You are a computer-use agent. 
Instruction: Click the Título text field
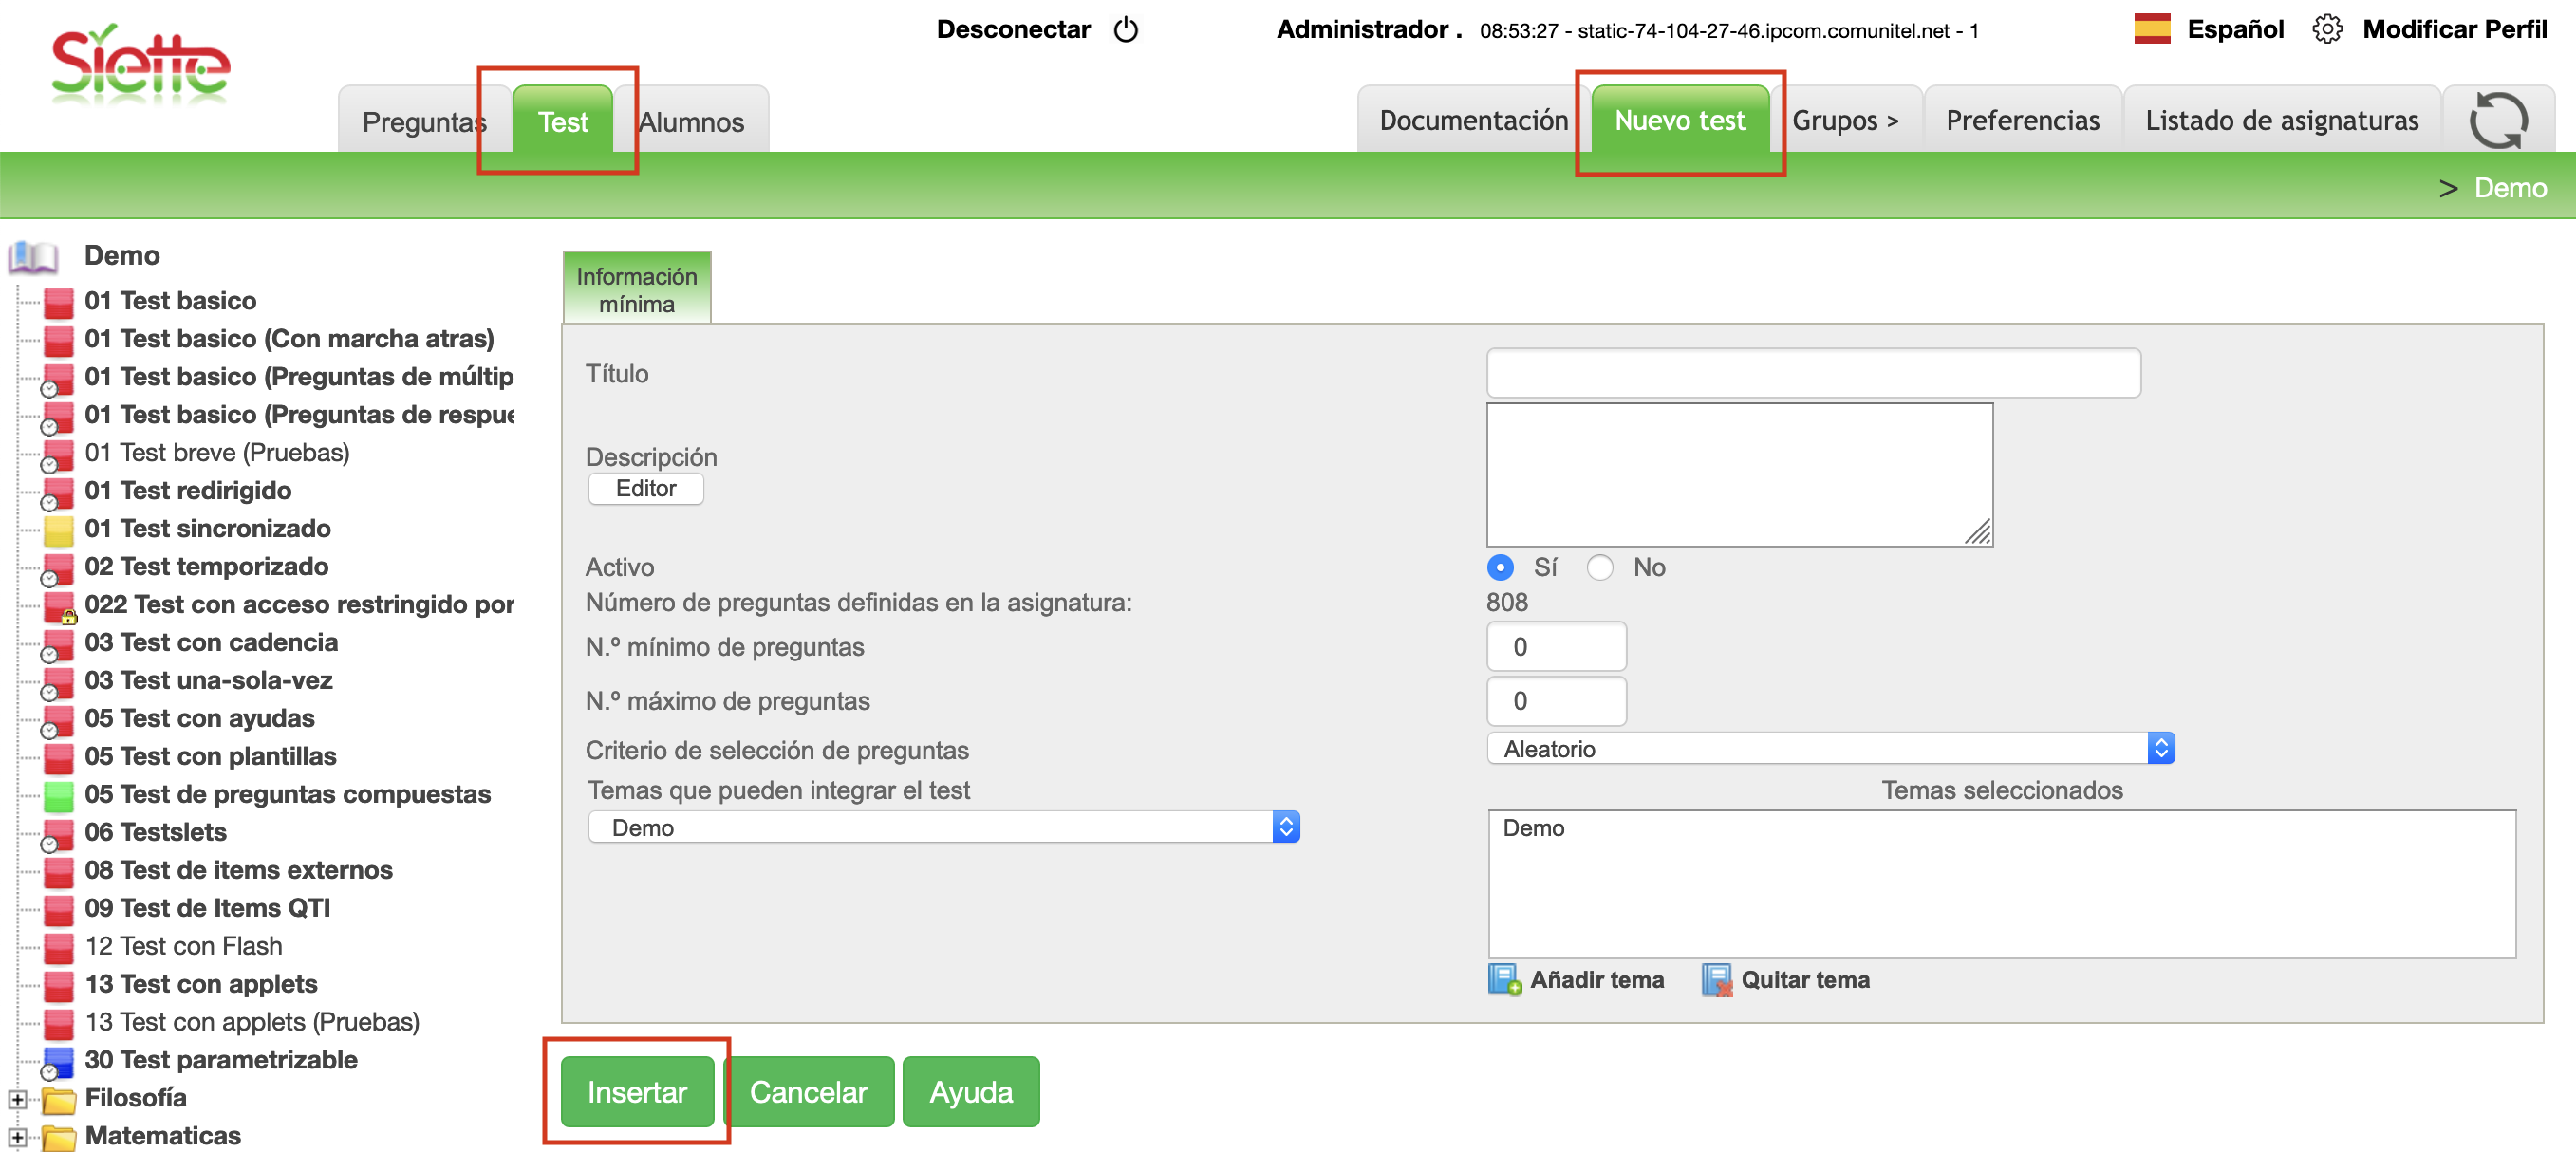pos(1812,373)
